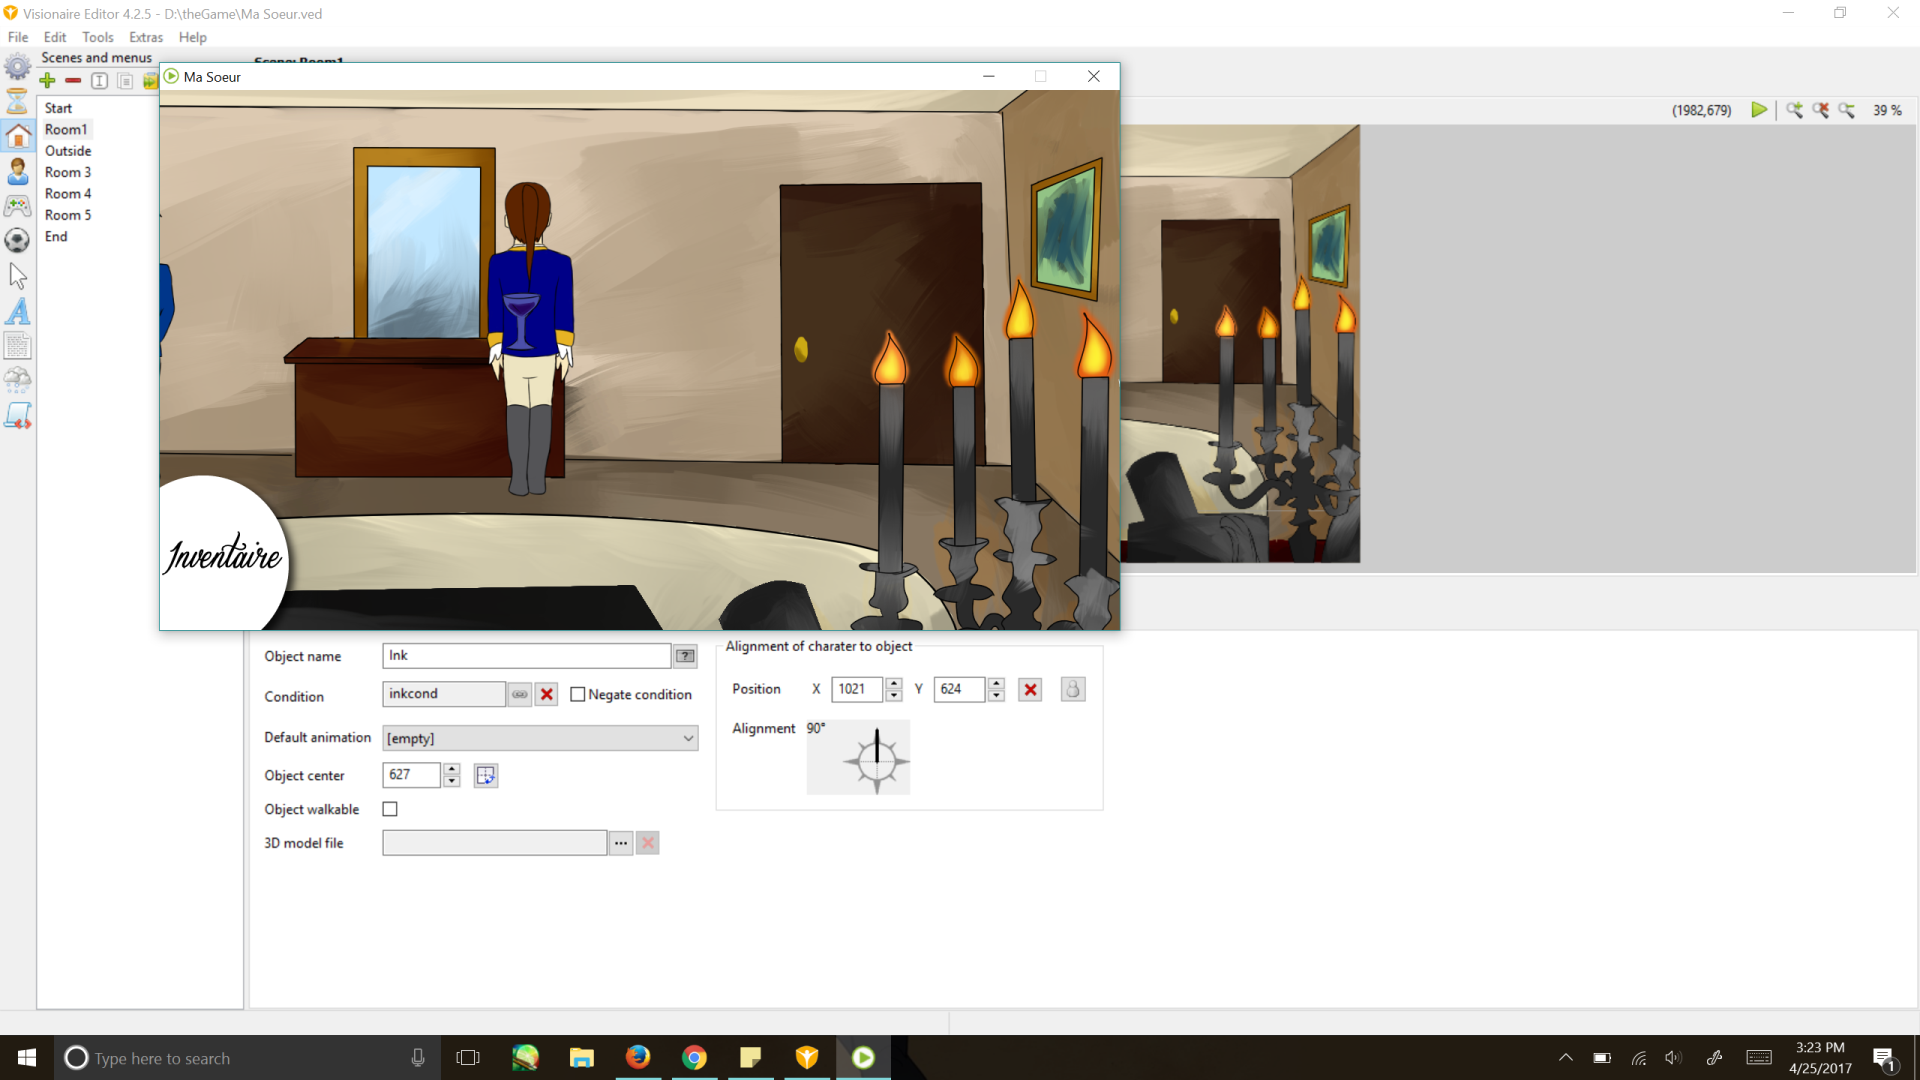Open the File menu
Image resolution: width=1920 pixels, height=1080 pixels.
(18, 37)
